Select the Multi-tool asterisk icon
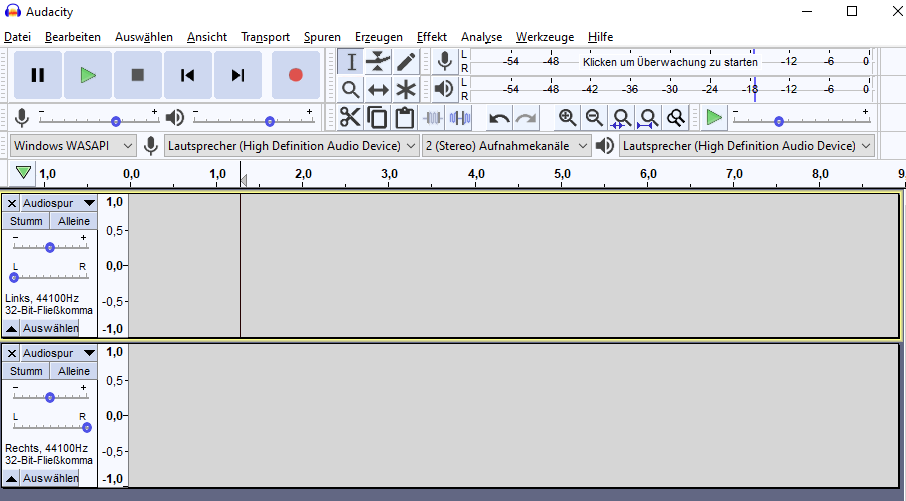Screen dimensions: 906x501 pyautogui.click(x=406, y=90)
